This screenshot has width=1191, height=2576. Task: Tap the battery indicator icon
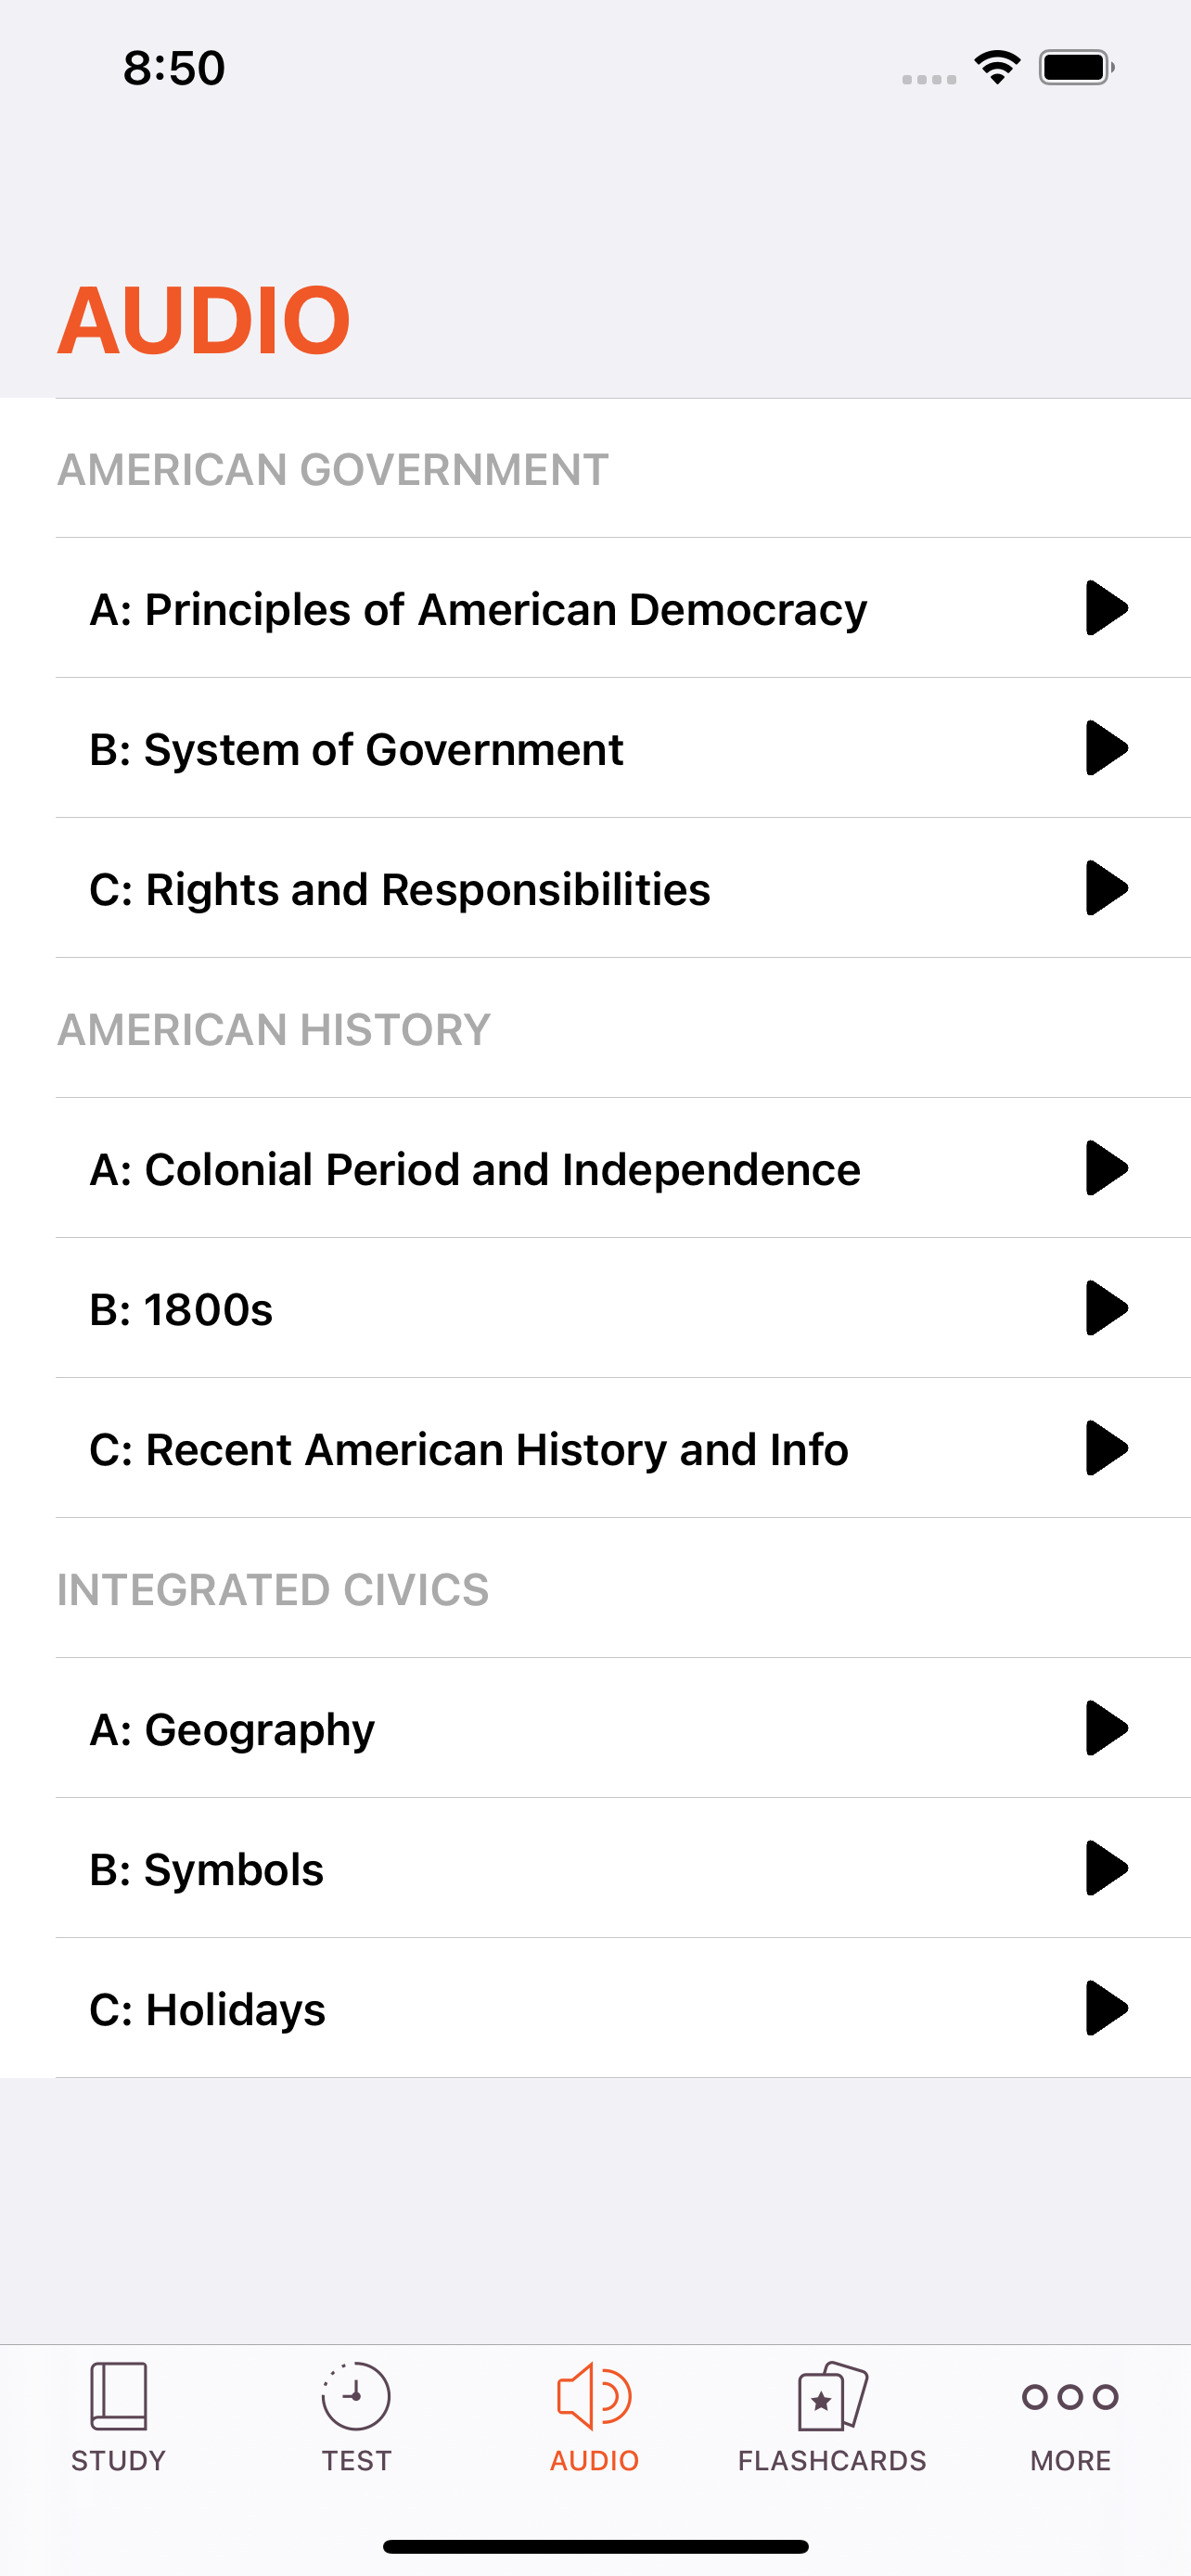tap(1076, 67)
